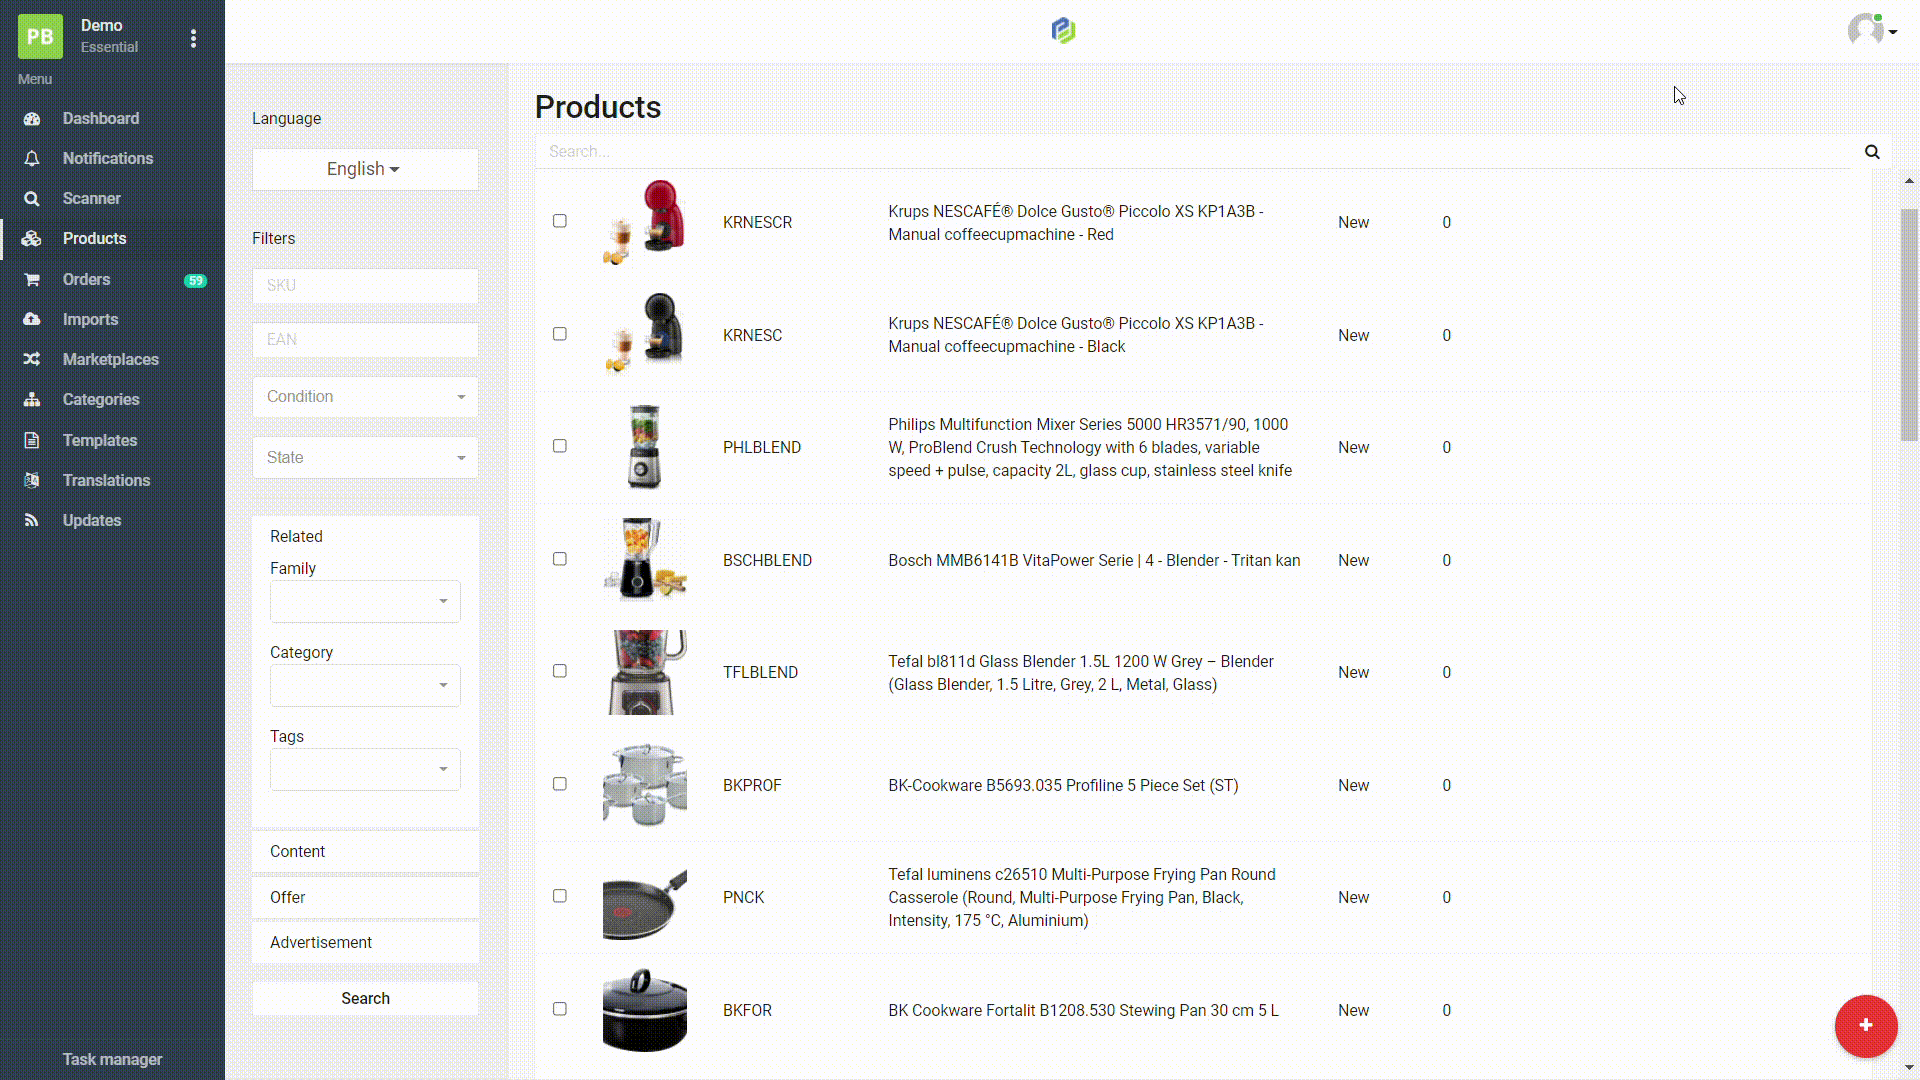Go to Dashboard in the menu
The image size is (1920, 1080).
tap(101, 119)
